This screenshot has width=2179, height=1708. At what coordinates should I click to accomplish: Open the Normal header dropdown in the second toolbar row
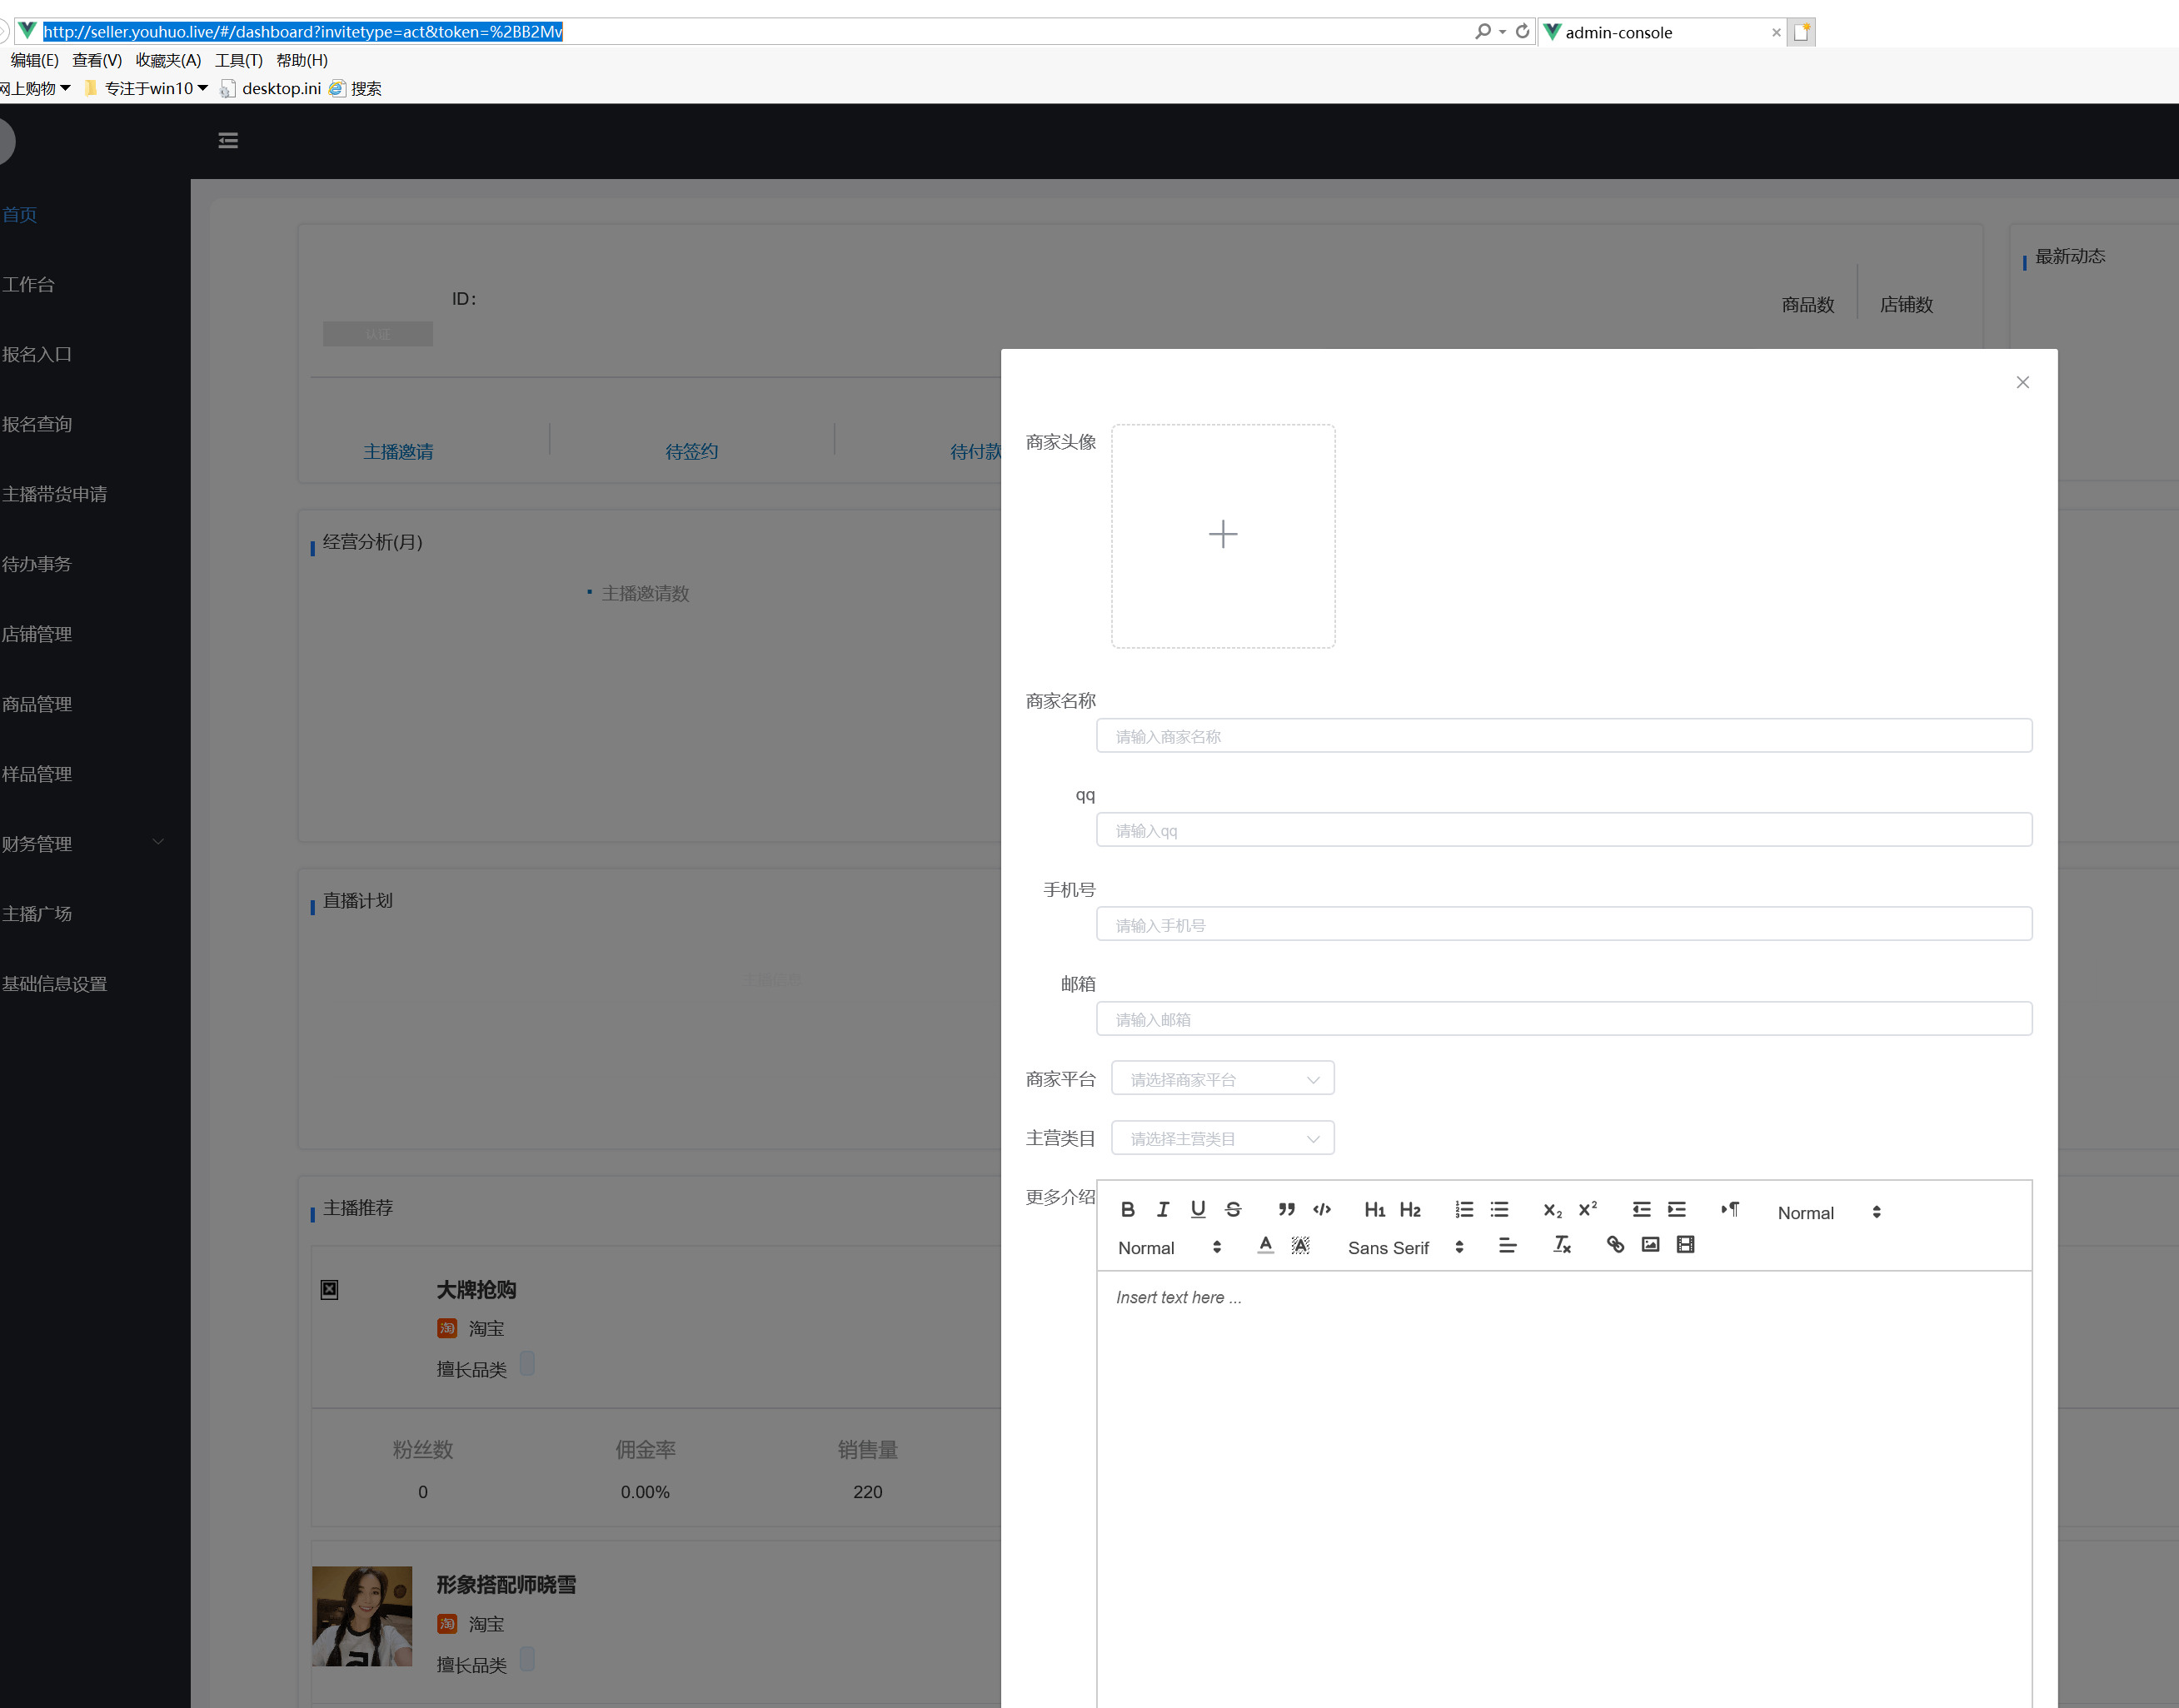click(1170, 1247)
